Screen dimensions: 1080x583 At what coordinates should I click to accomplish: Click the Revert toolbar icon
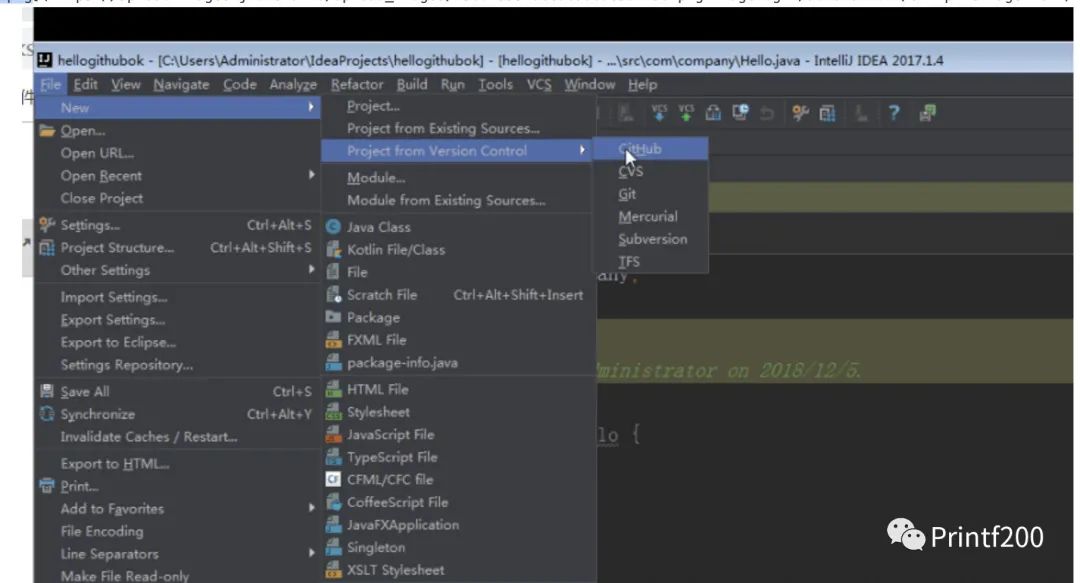tap(767, 113)
